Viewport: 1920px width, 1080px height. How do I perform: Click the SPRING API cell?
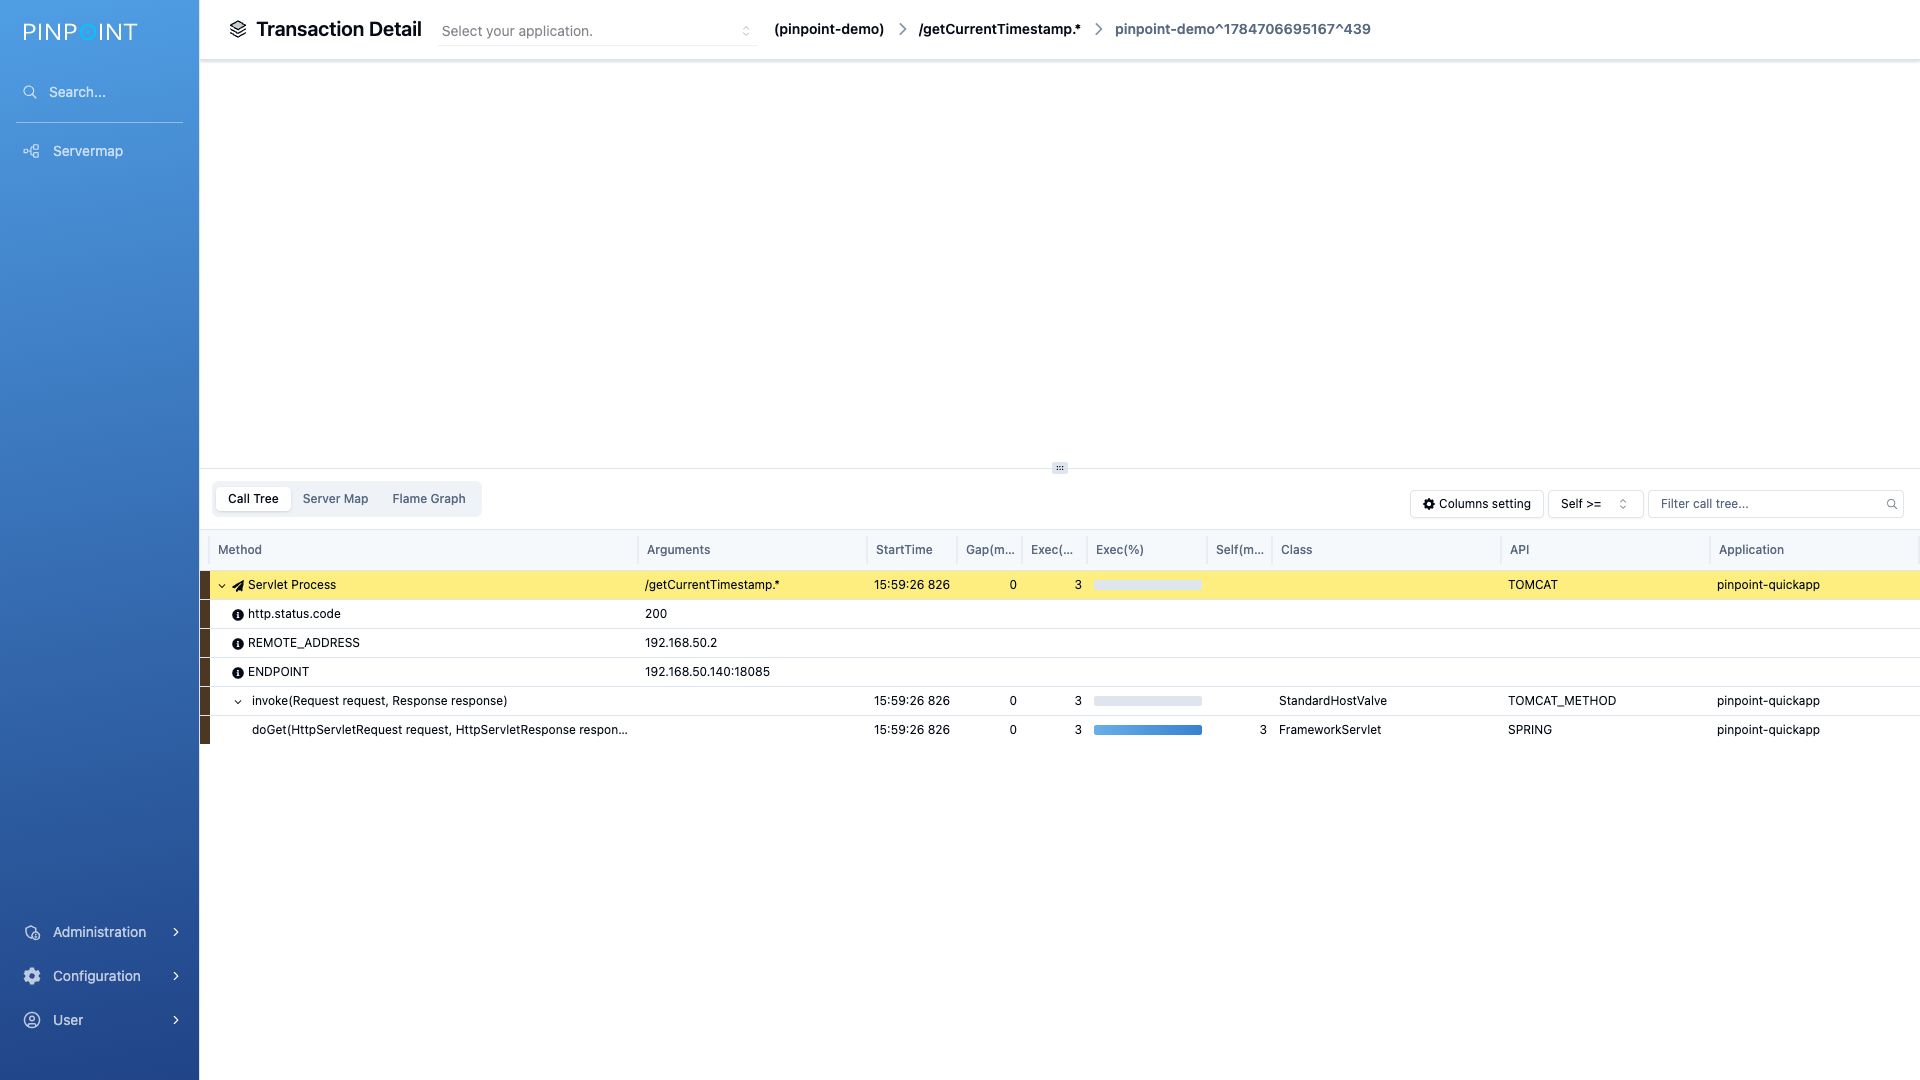coord(1530,730)
